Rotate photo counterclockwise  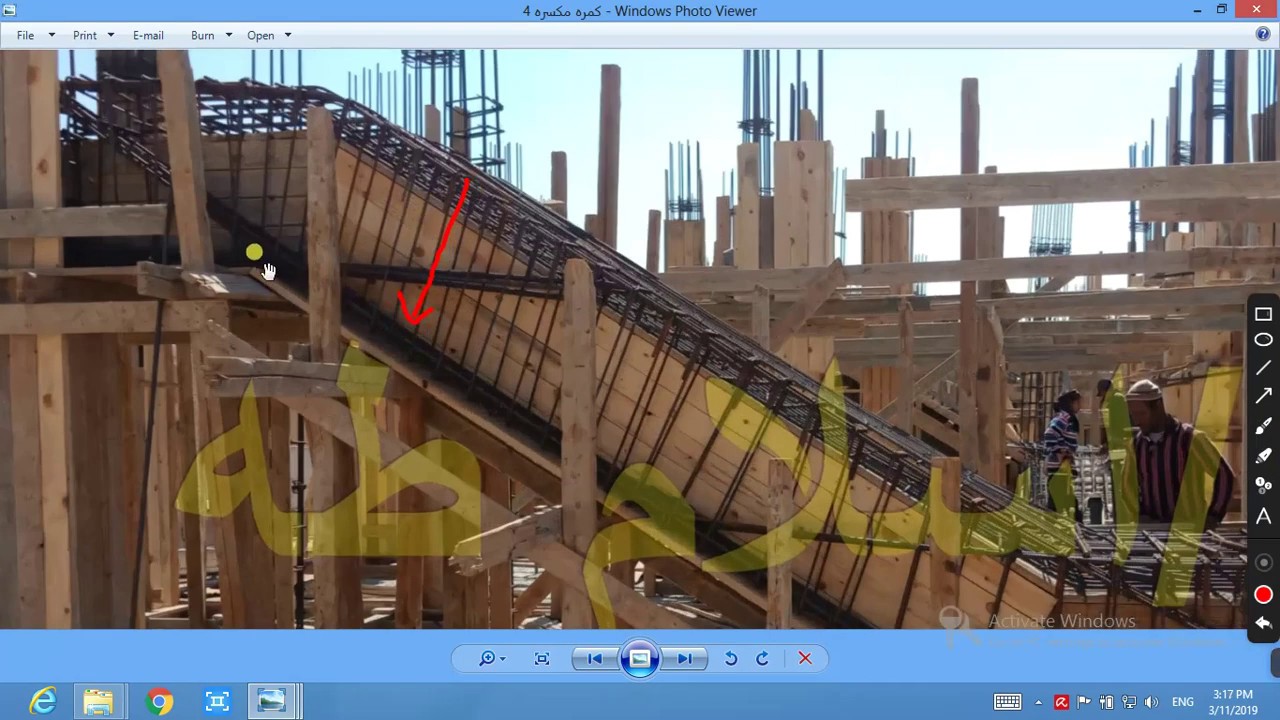coord(731,658)
